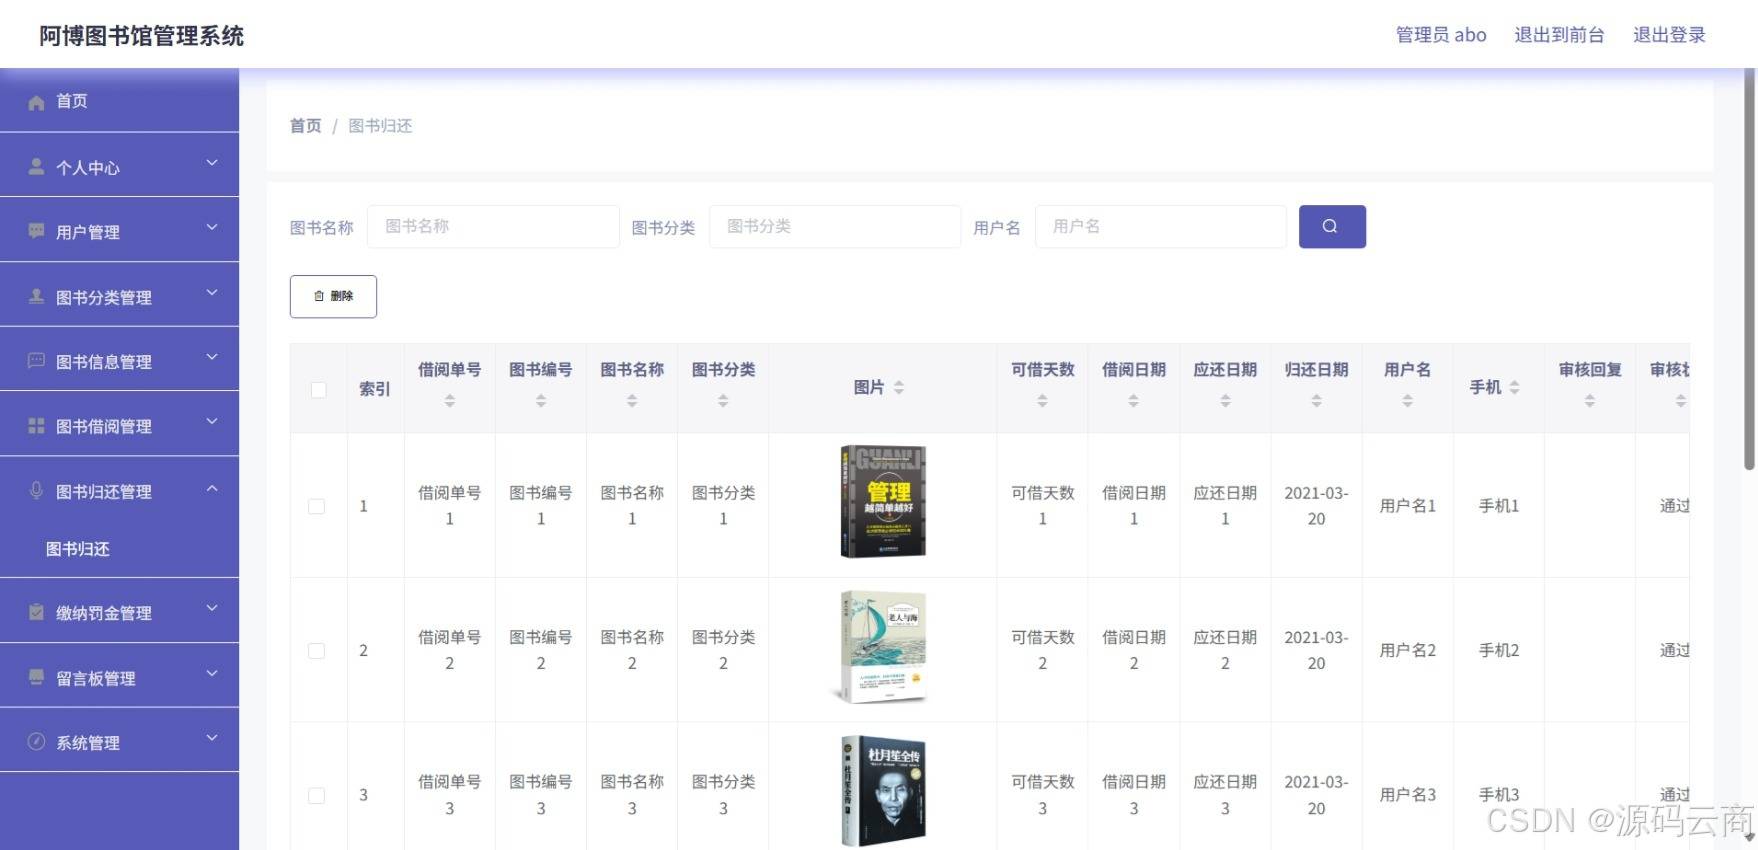Expand 留言板管理 with its chevron
Image resolution: width=1758 pixels, height=850 pixels.
[x=212, y=673]
